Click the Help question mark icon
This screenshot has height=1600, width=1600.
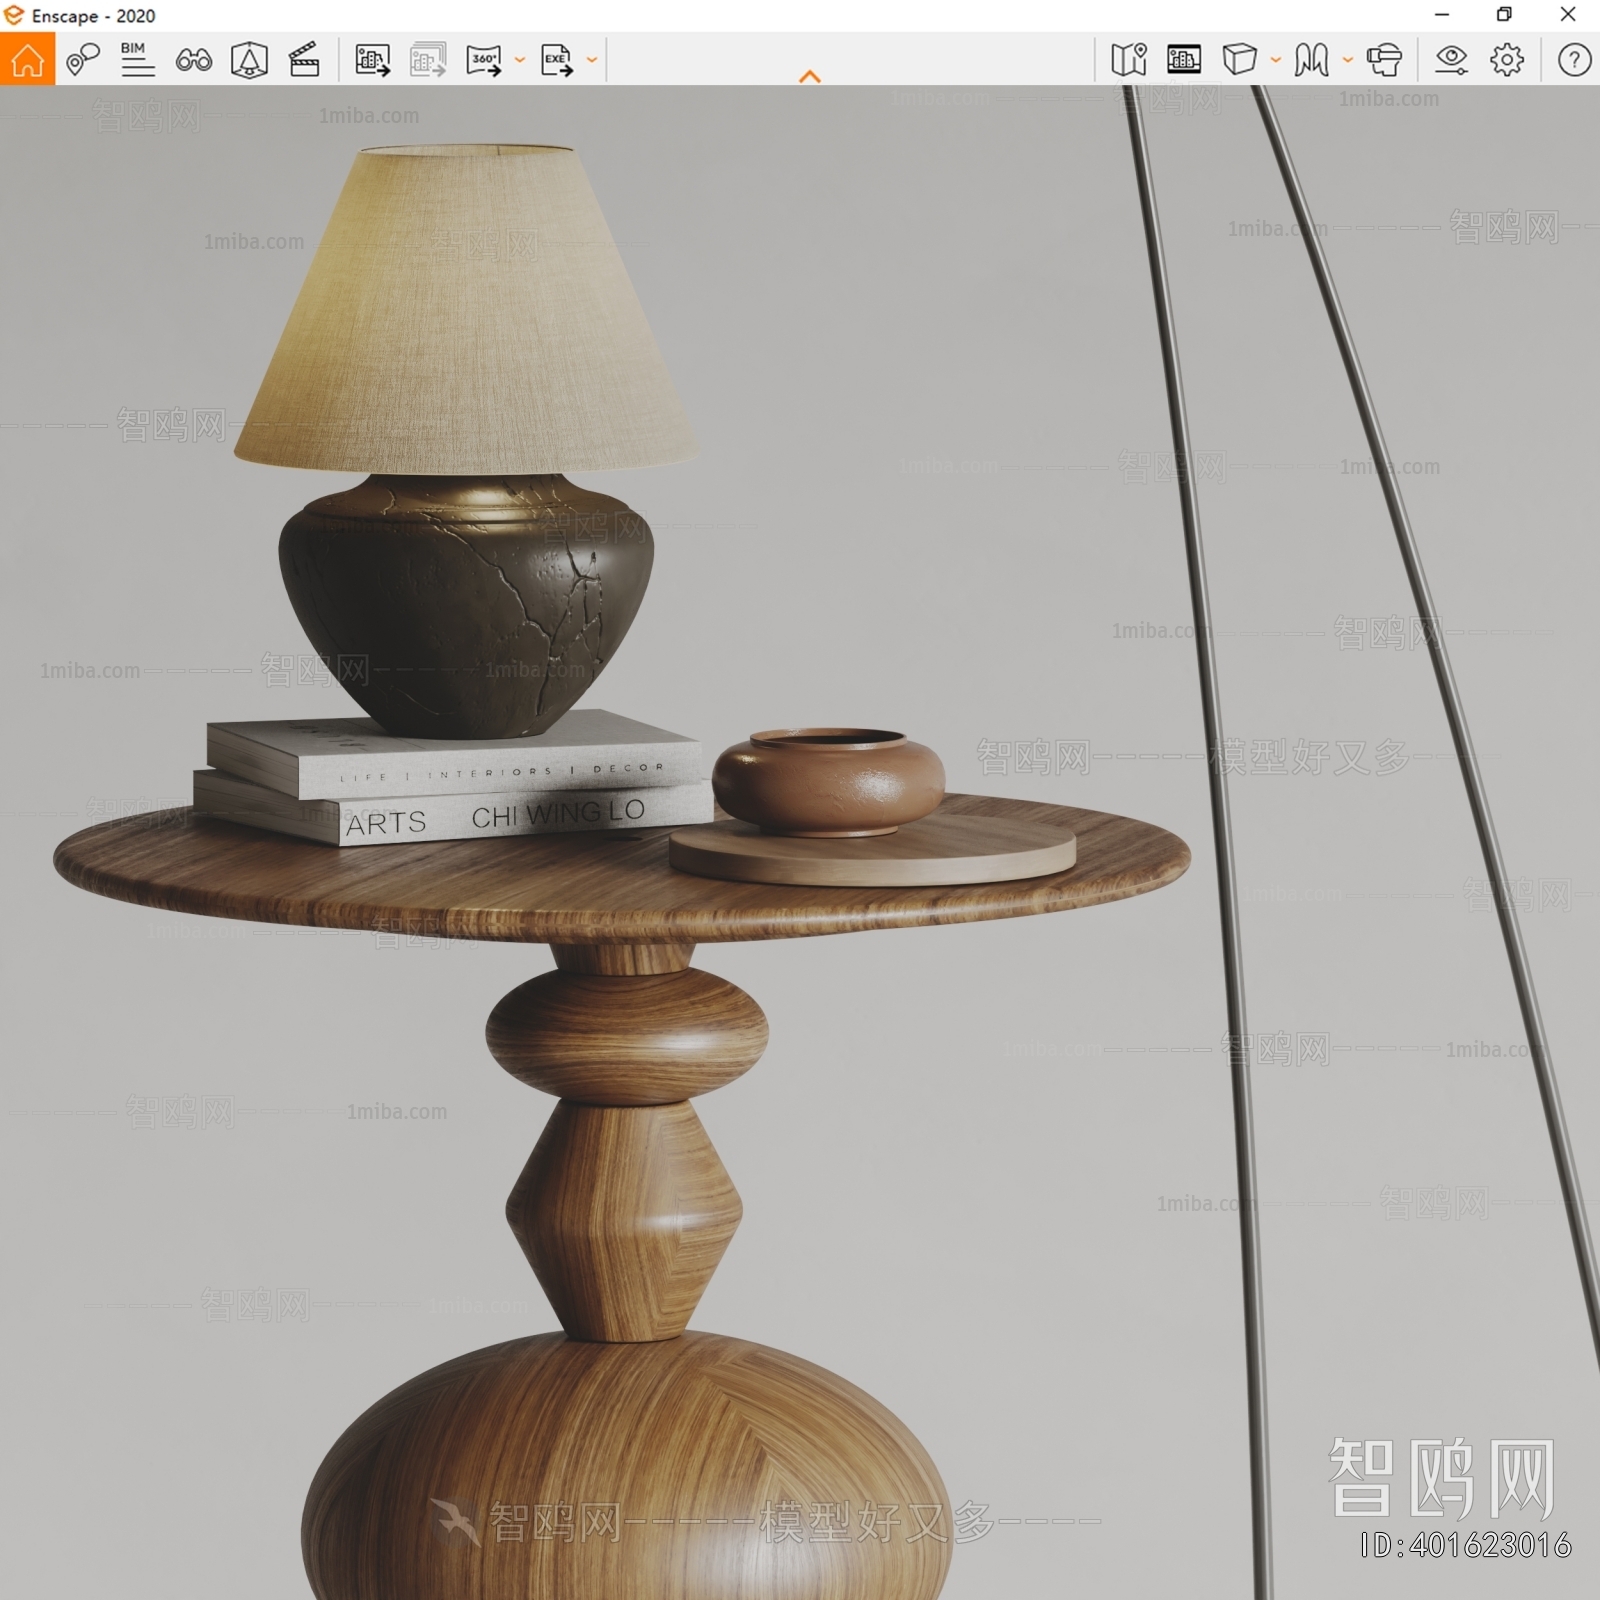point(1574,60)
